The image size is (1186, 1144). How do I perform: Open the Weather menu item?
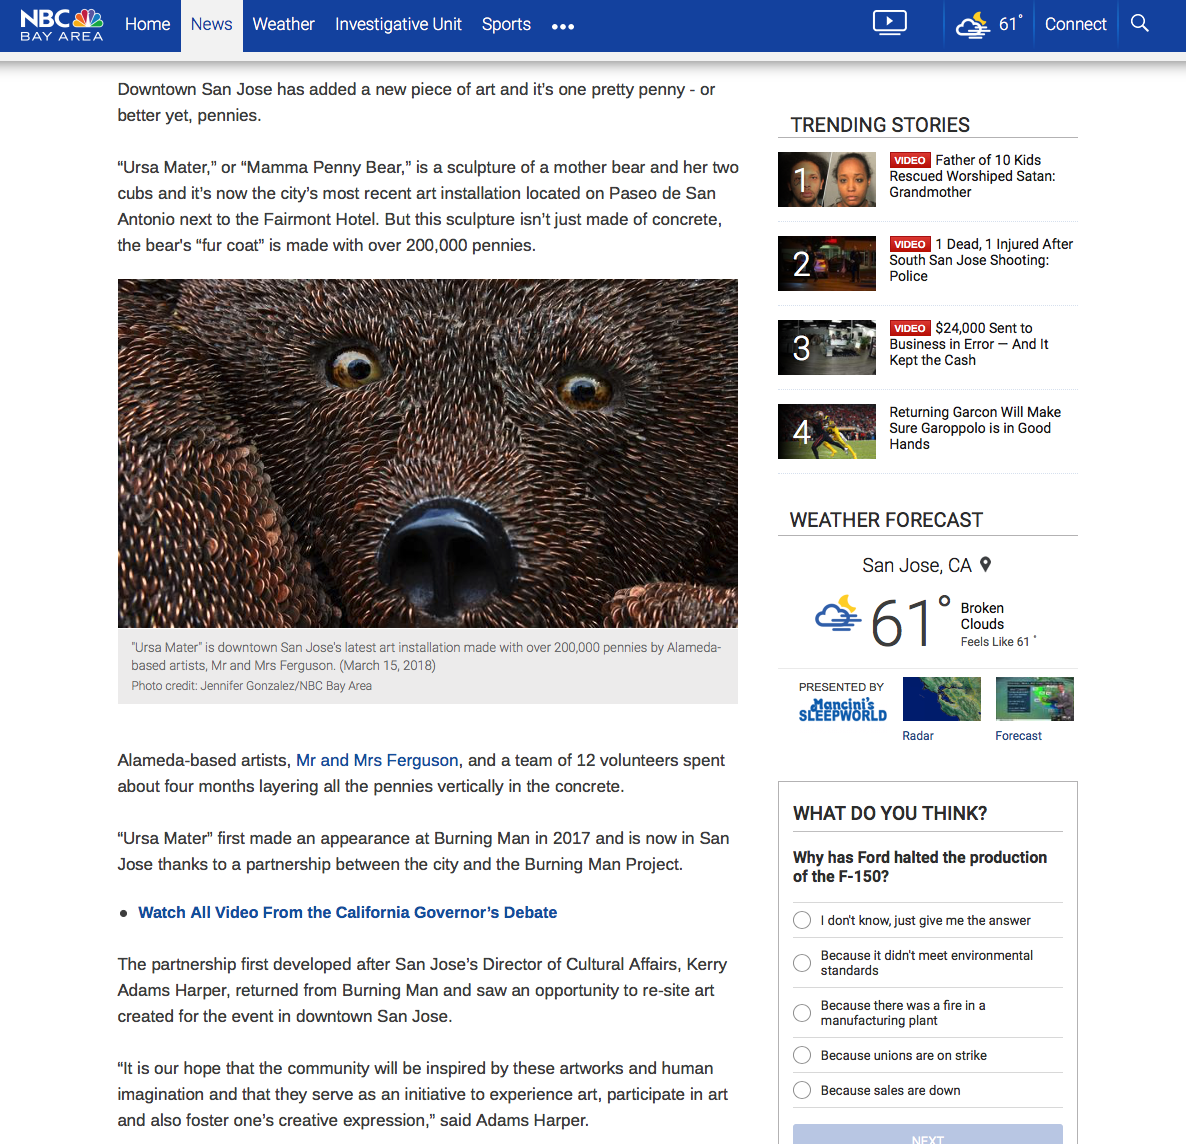click(284, 24)
